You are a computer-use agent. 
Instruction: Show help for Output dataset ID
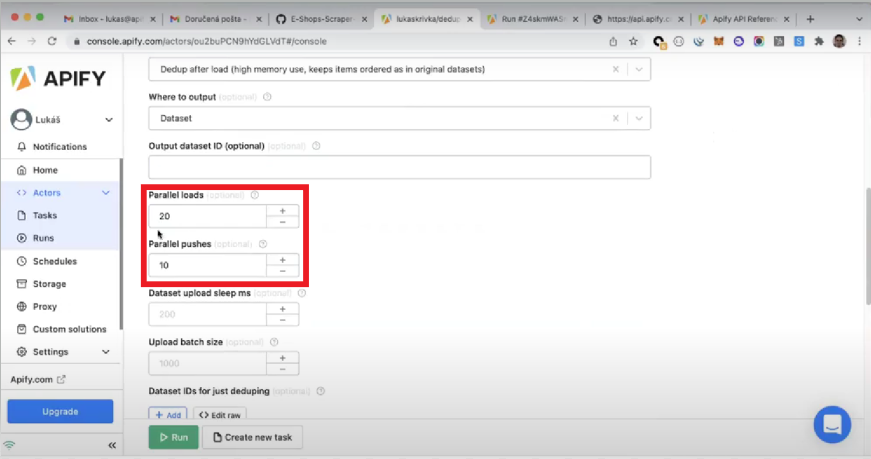[316, 146]
